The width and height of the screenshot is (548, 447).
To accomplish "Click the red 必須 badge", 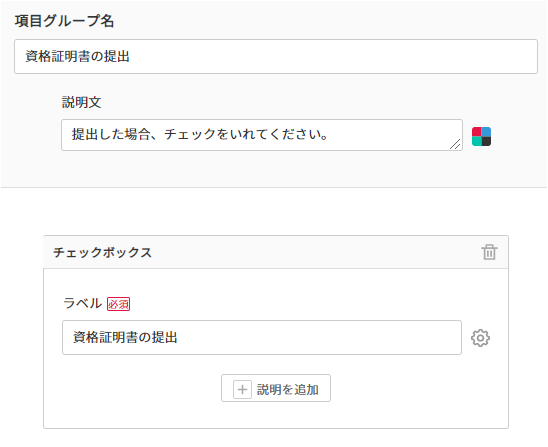I will (118, 304).
